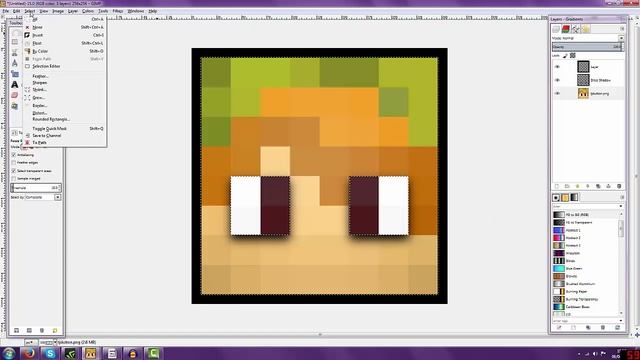Open Skype from the taskbar

coord(50,353)
